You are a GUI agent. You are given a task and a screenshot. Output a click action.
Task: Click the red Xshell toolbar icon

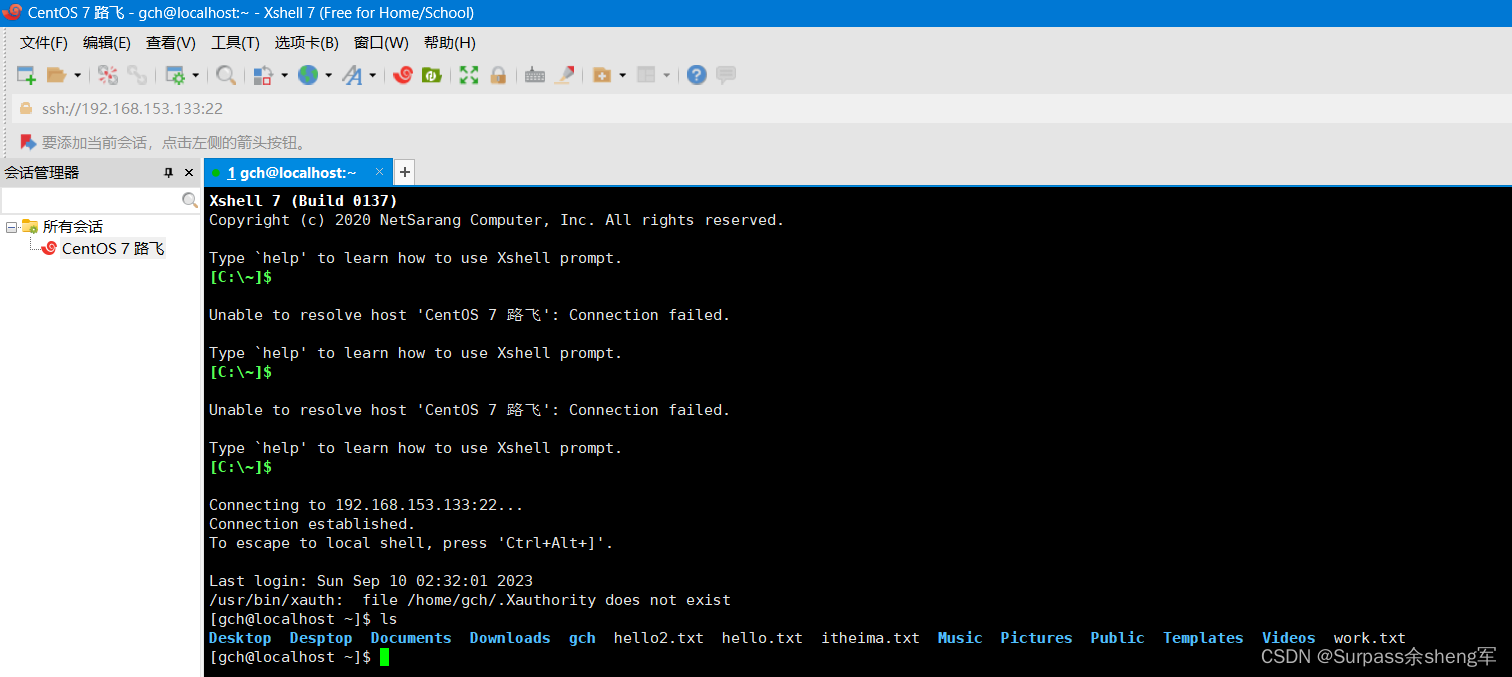(x=403, y=75)
